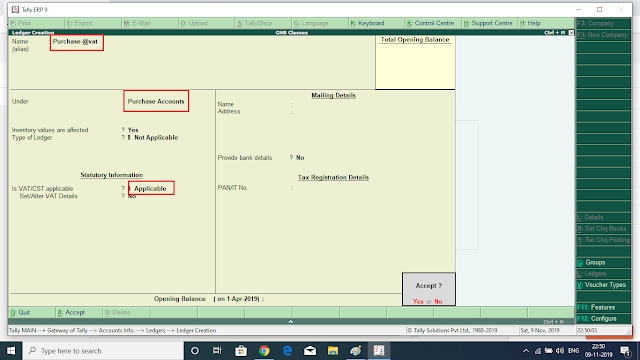Open V: Voucher Types from sidebar
Image resolution: width=640 pixels, height=360 pixels.
(603, 285)
